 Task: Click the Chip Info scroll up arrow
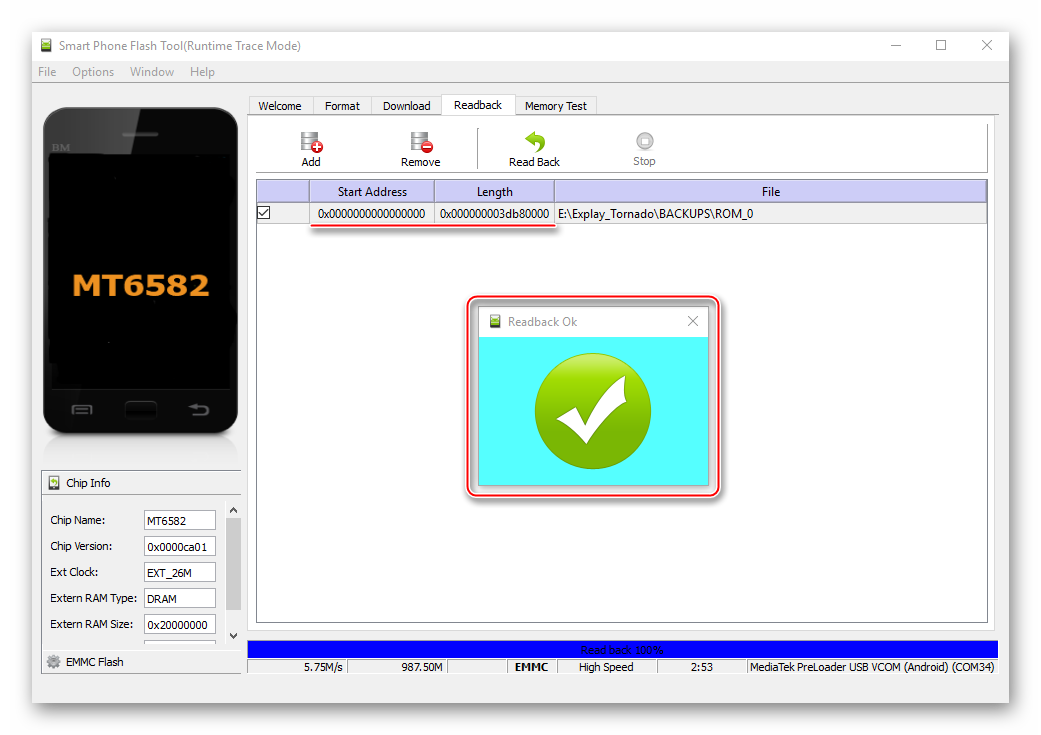pyautogui.click(x=233, y=510)
